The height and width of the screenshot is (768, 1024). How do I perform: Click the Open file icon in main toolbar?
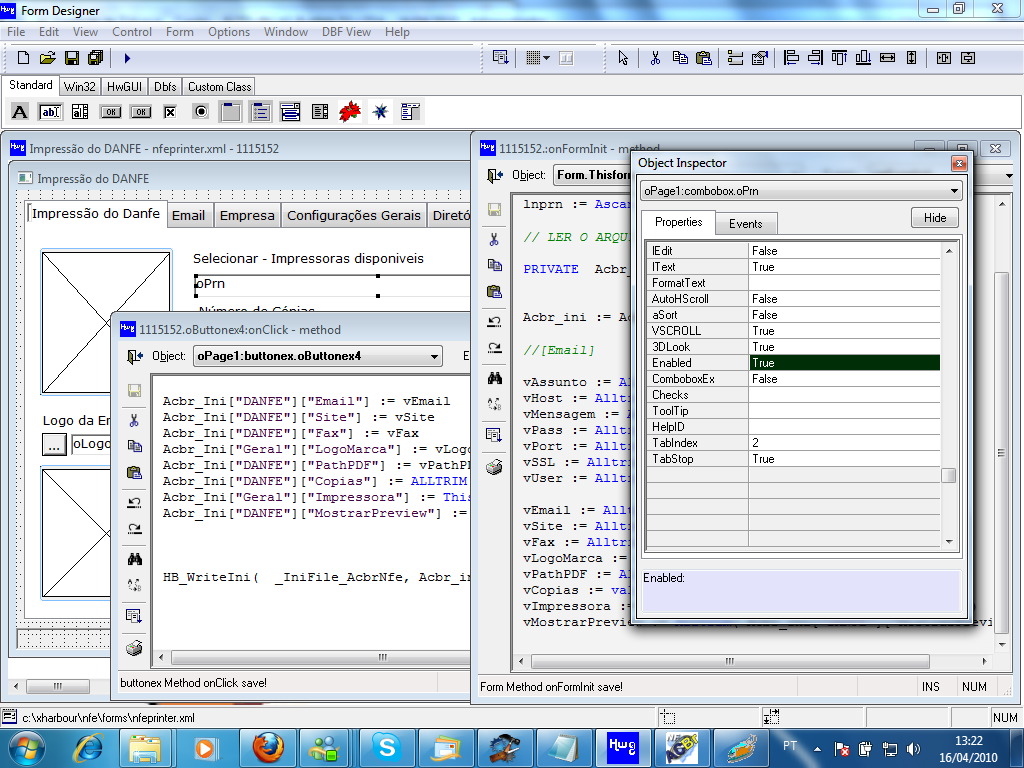click(x=47, y=58)
